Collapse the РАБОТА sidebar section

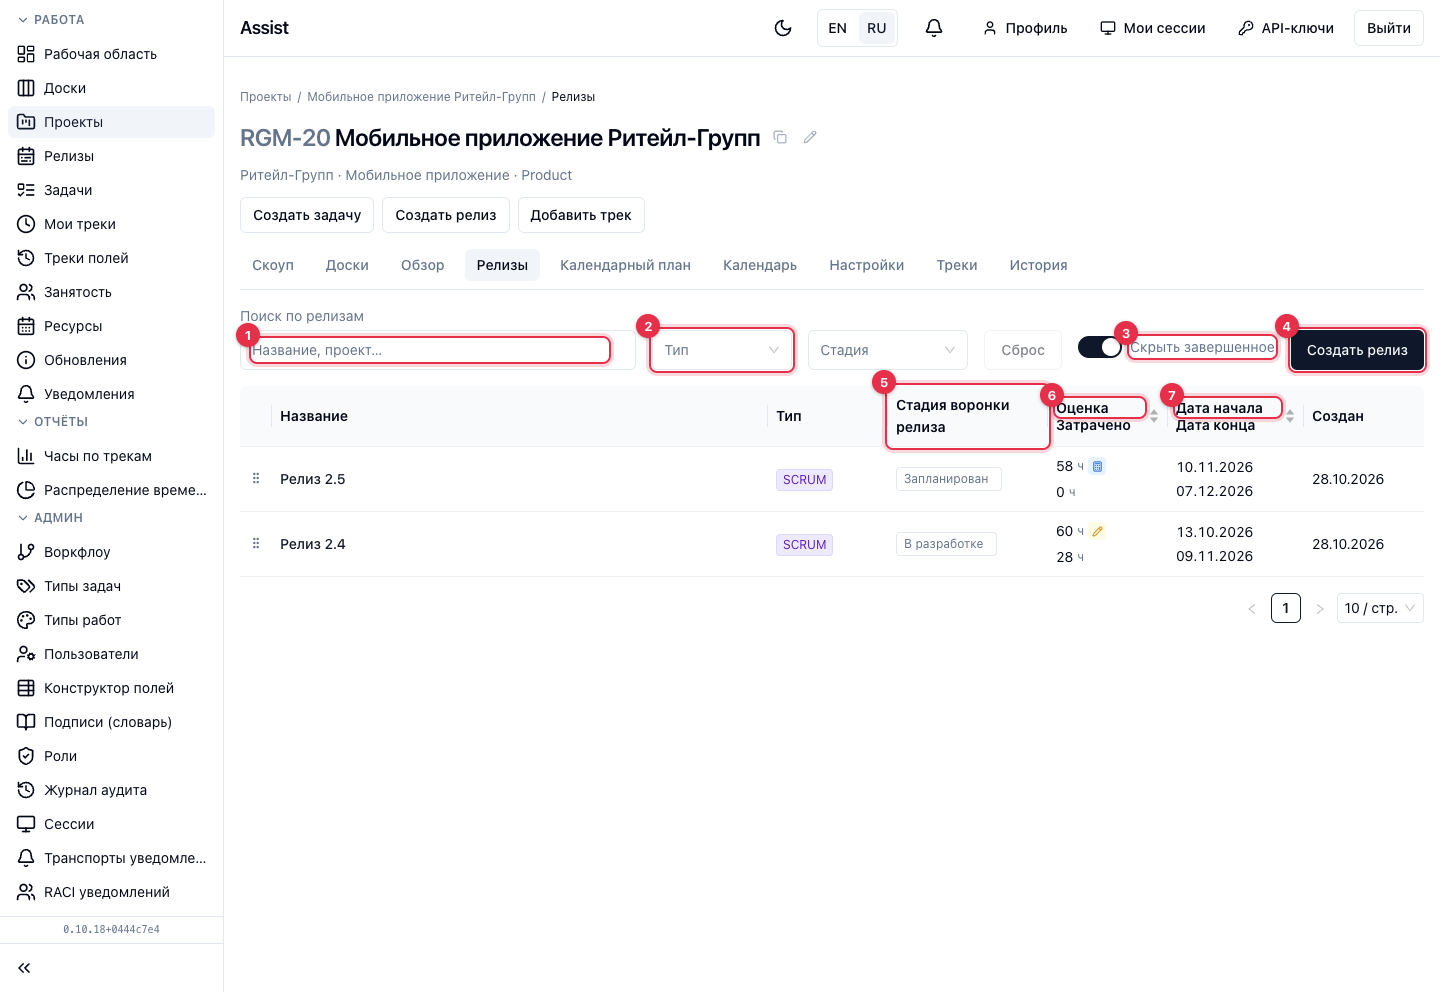tap(51, 20)
